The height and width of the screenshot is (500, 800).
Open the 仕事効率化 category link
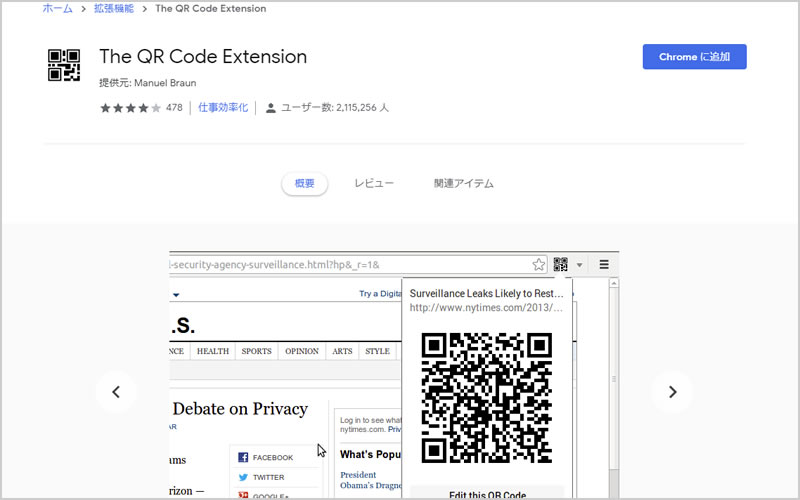coord(223,108)
